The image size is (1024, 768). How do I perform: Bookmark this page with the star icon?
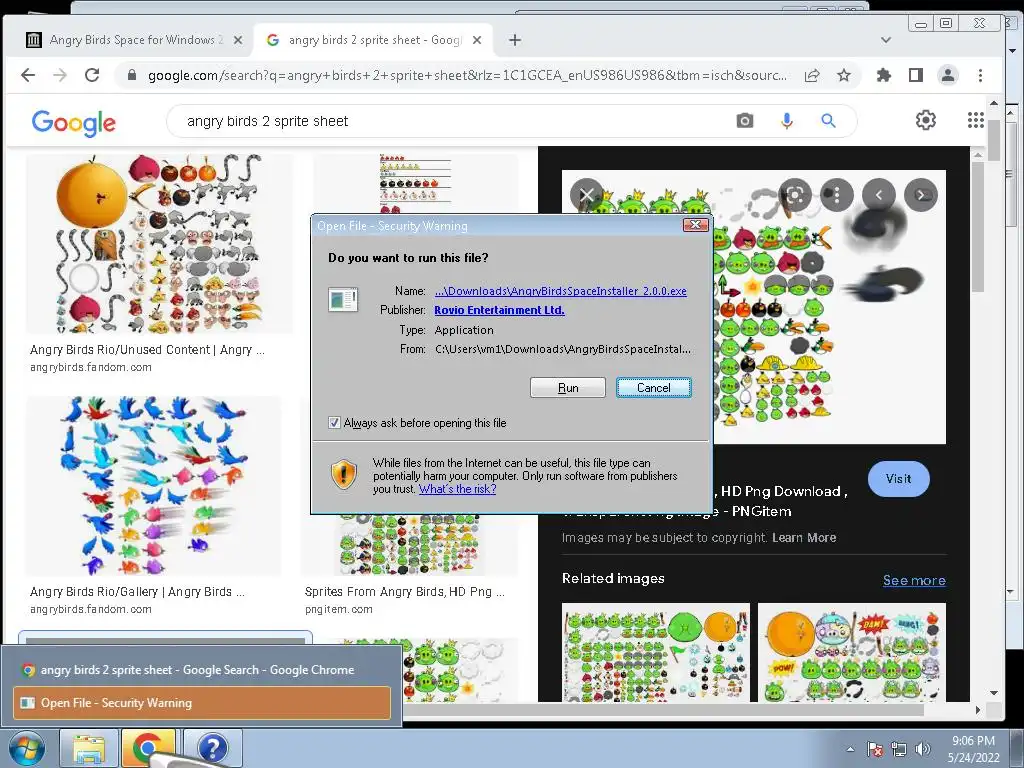point(844,75)
